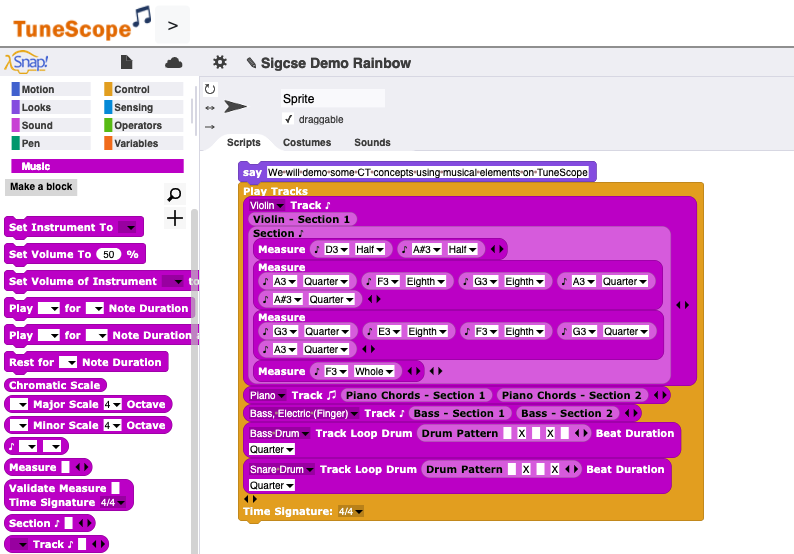This screenshot has height=554, width=794.
Task: Toggle first empty Bass Drum pattern slot
Action: click(x=507, y=433)
